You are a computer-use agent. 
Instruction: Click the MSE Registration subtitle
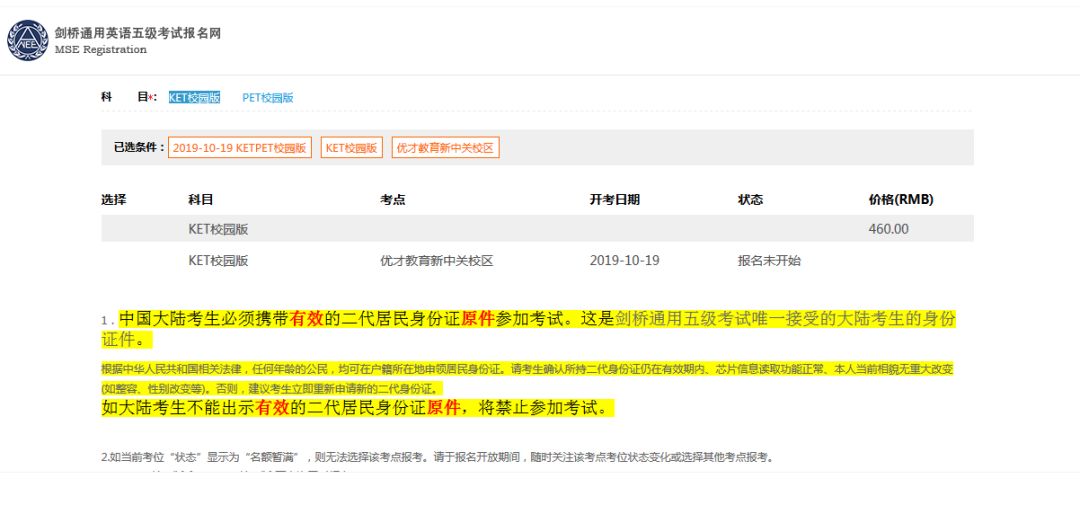click(101, 50)
